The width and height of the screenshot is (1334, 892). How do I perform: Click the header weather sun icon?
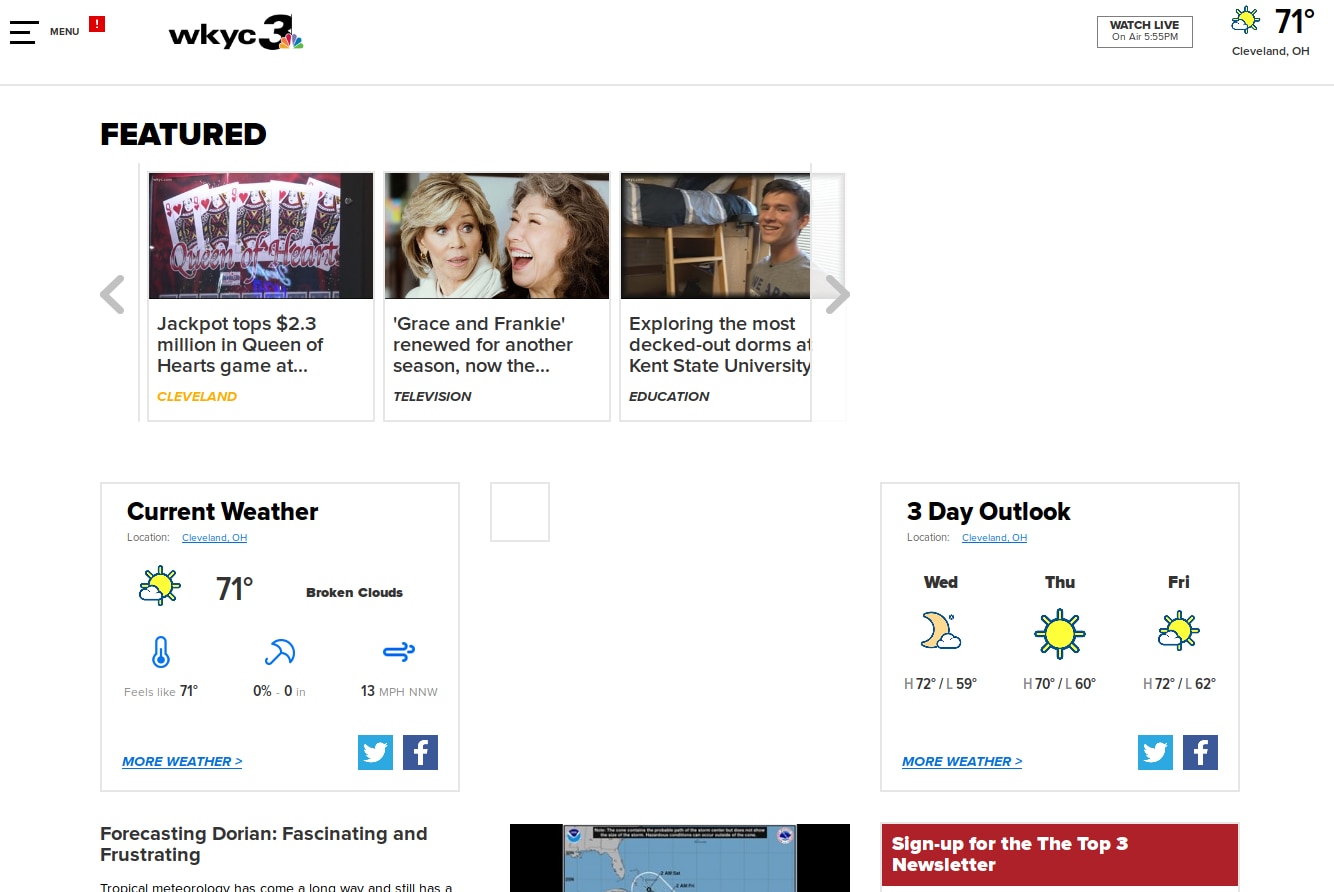[x=1246, y=20]
